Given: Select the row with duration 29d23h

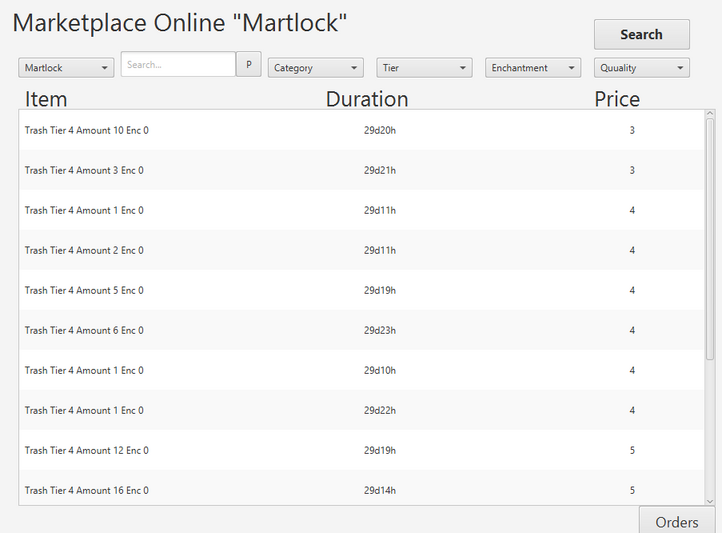Looking at the screenshot, I should point(361,330).
